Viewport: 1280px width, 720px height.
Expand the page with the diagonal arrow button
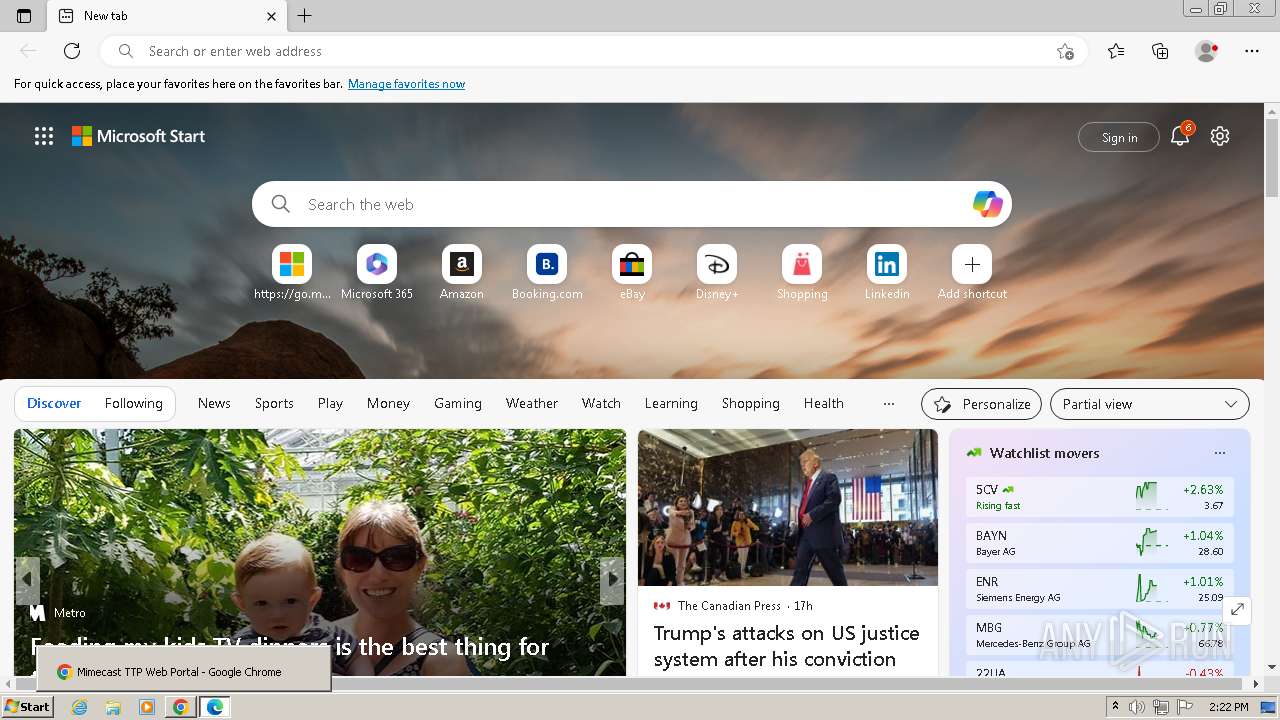(x=1237, y=609)
